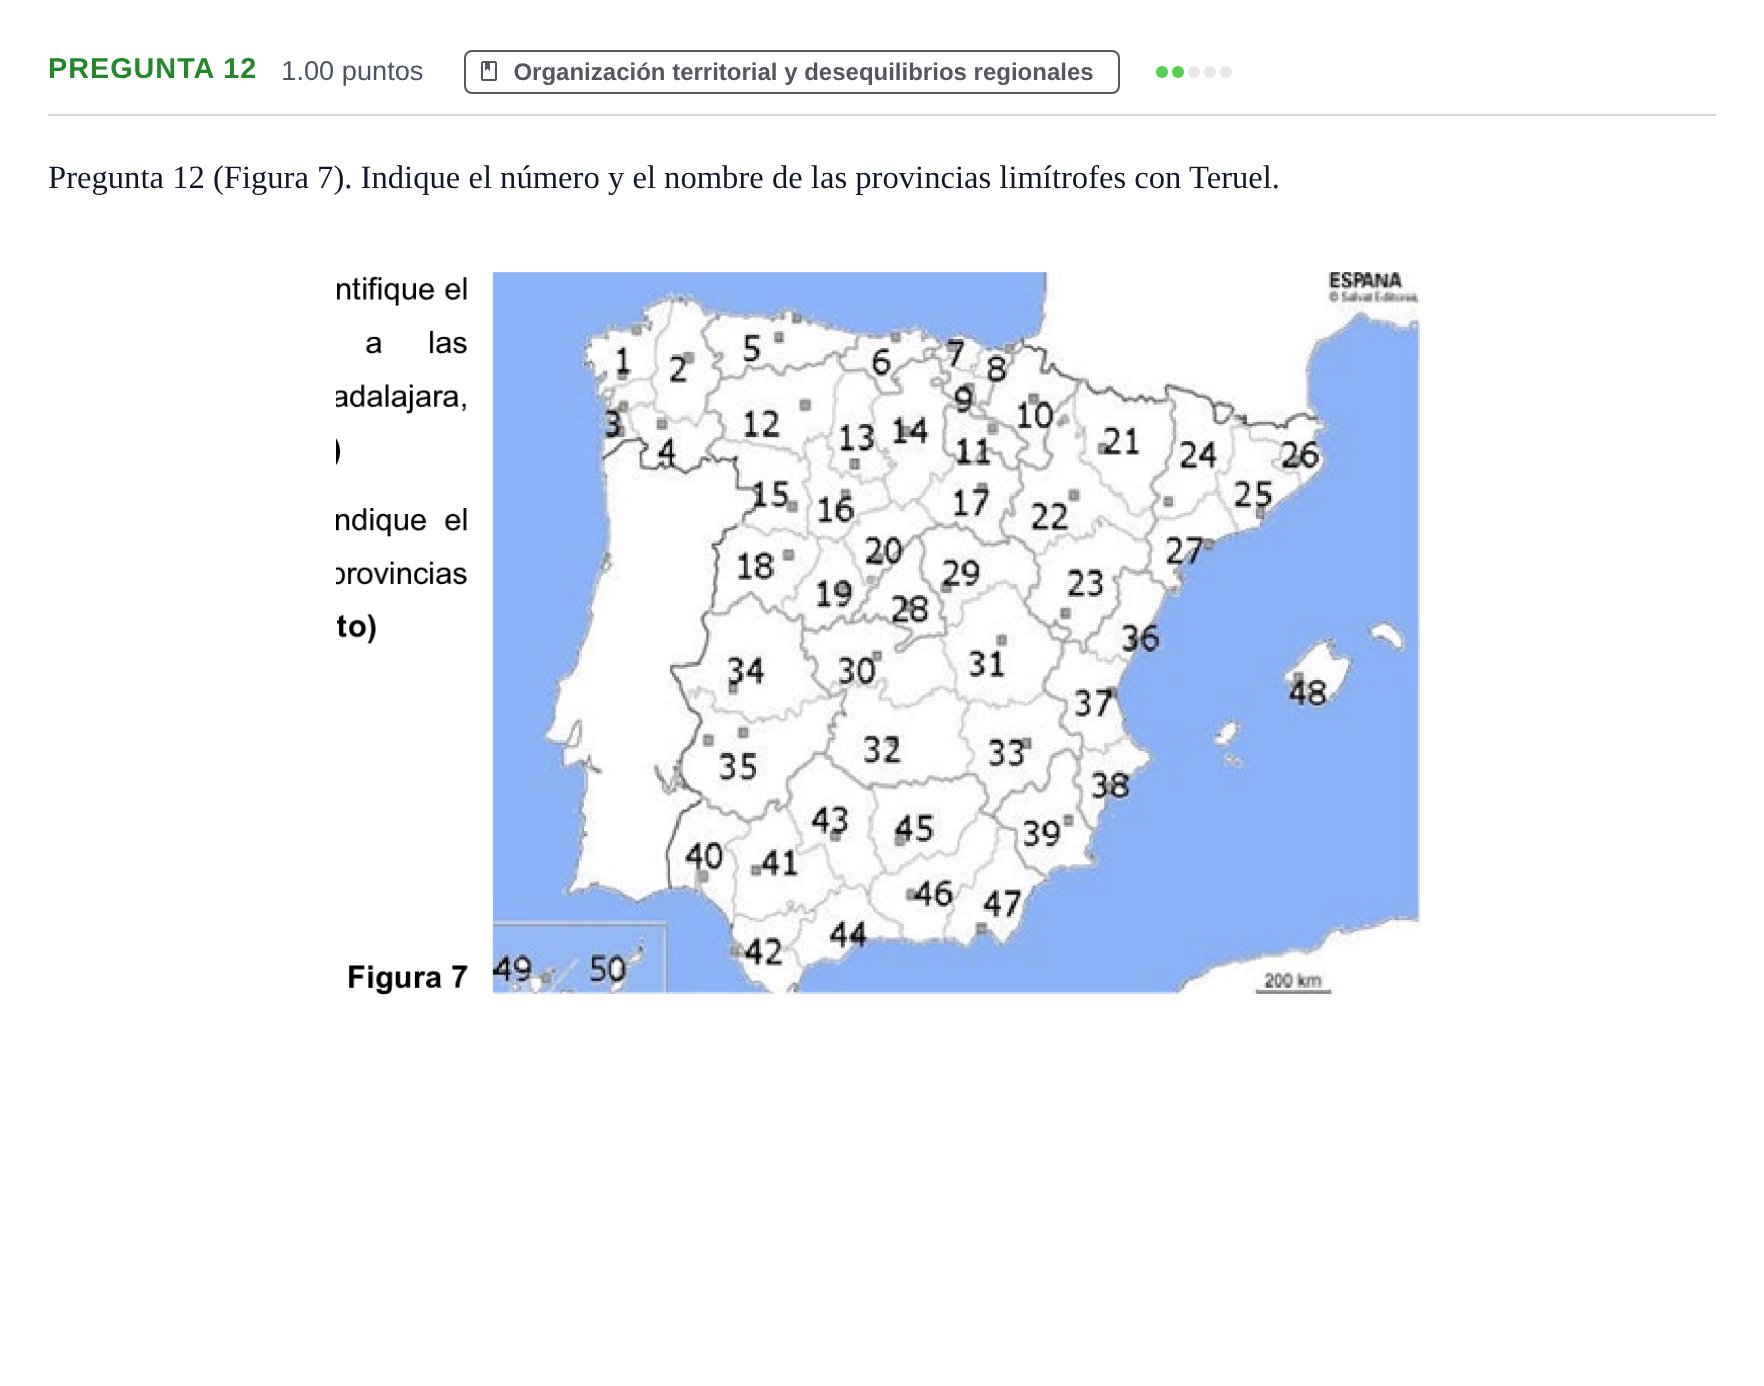
Task: Click province number 31 on the map
Action: [986, 663]
